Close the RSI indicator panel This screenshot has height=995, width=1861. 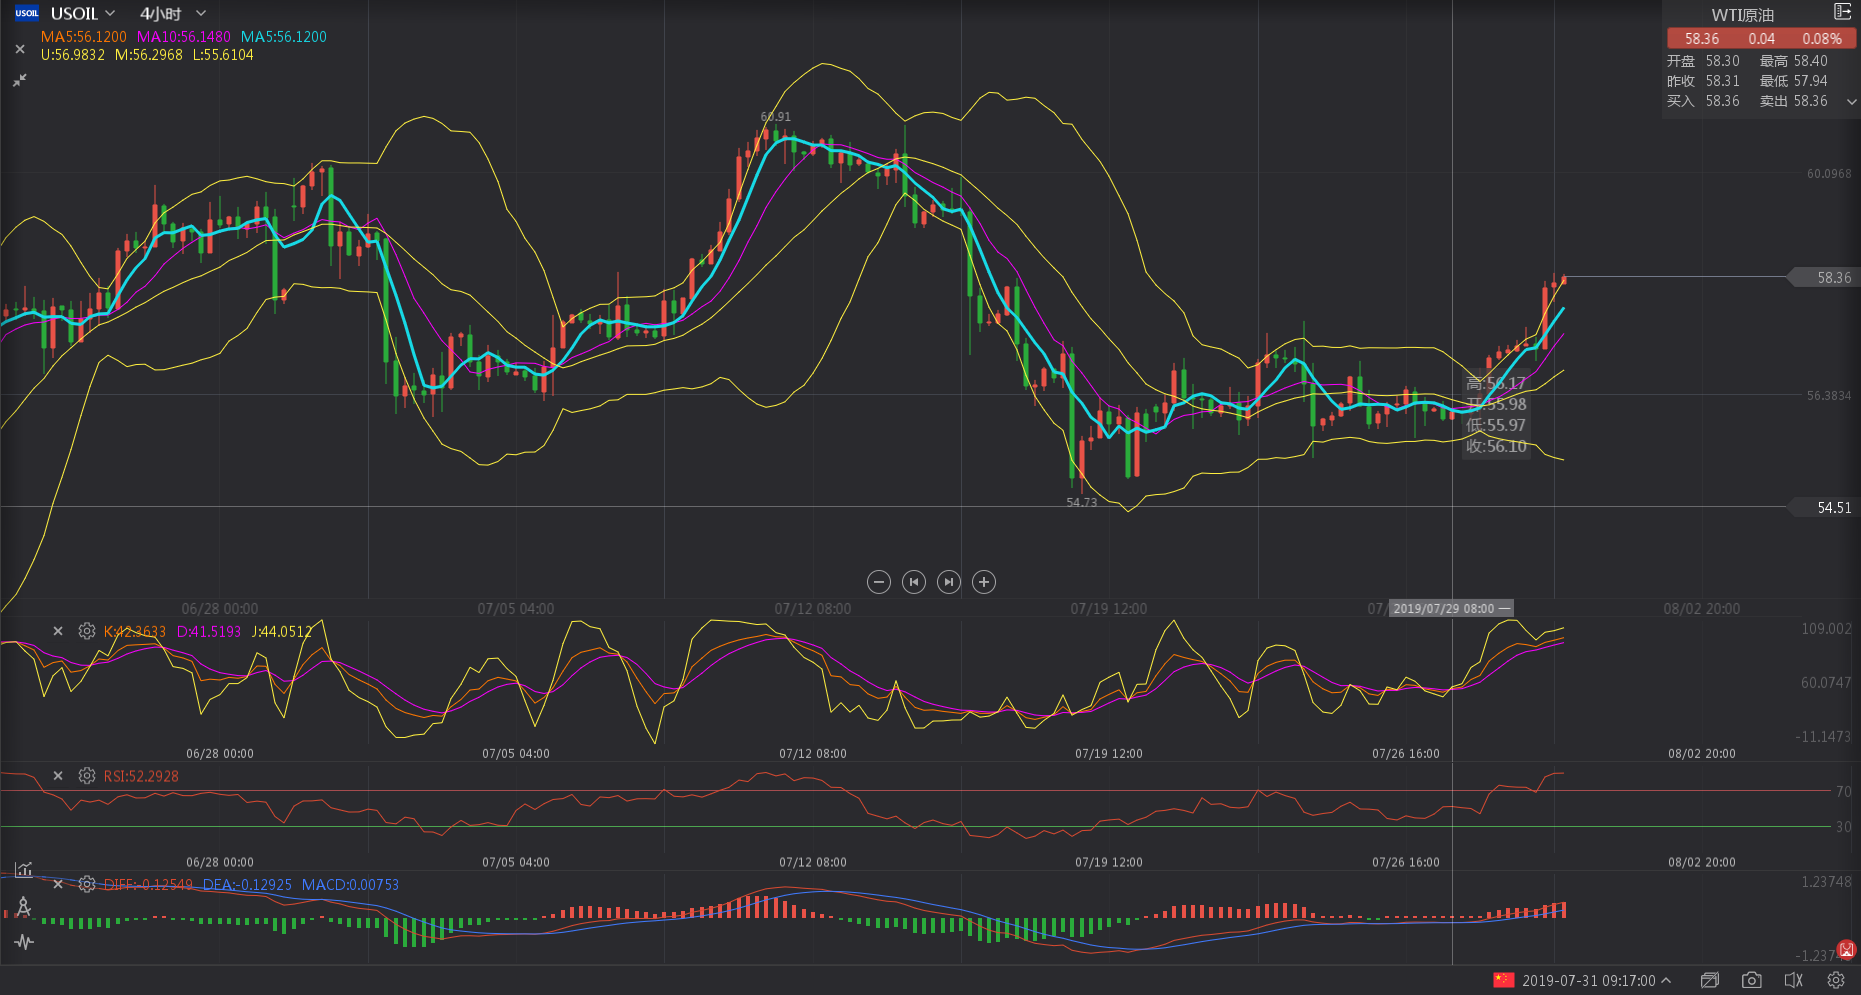coord(58,775)
